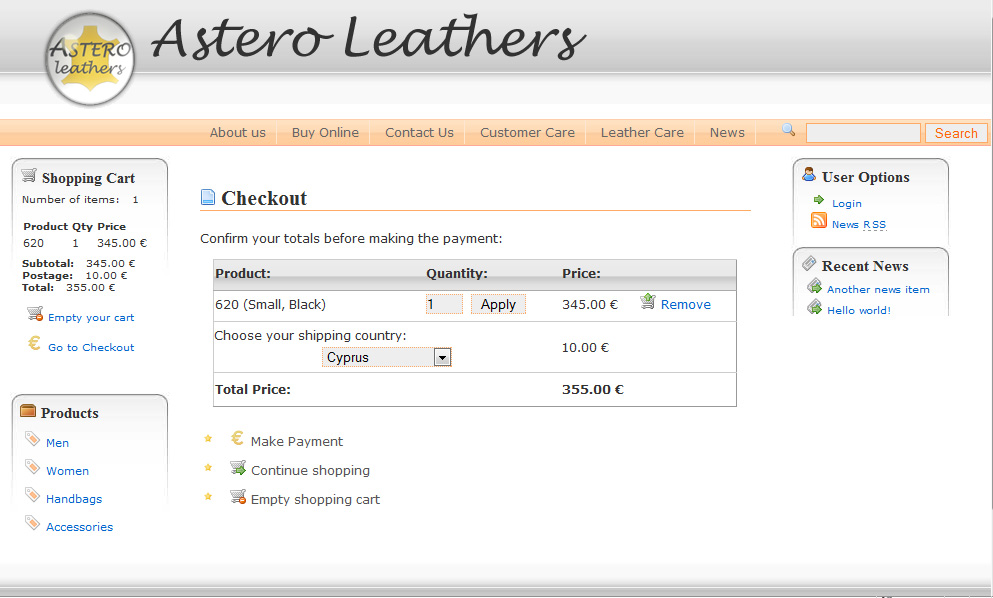Click the Remove item cart icon
The image size is (993, 598).
[647, 302]
